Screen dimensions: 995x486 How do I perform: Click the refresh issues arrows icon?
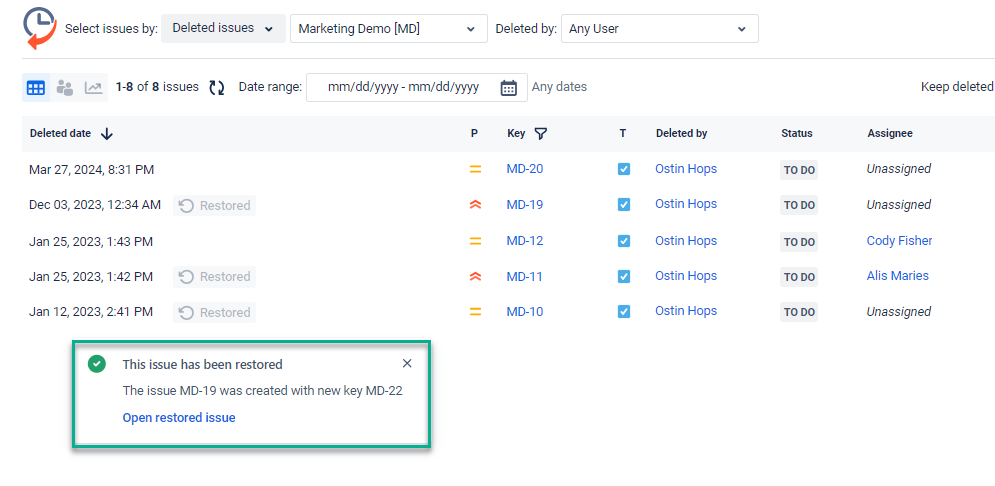coord(217,88)
